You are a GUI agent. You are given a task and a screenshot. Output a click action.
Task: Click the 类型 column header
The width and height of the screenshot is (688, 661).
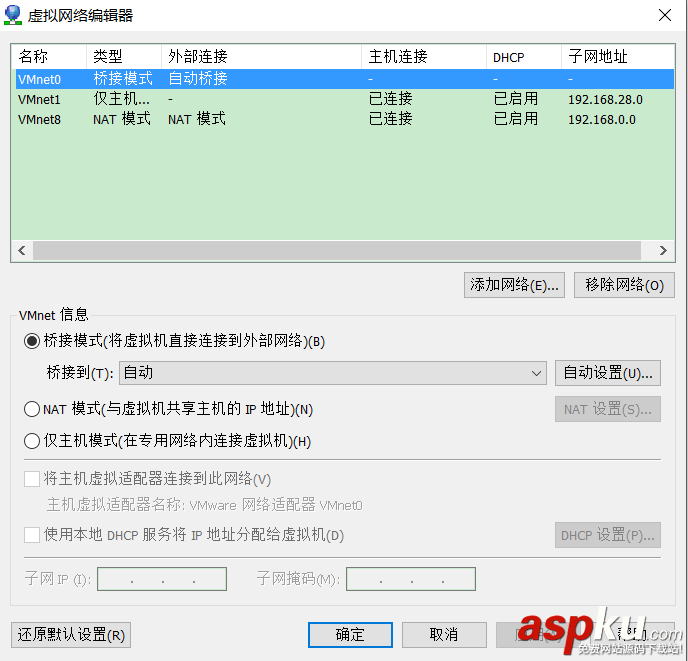[124, 57]
